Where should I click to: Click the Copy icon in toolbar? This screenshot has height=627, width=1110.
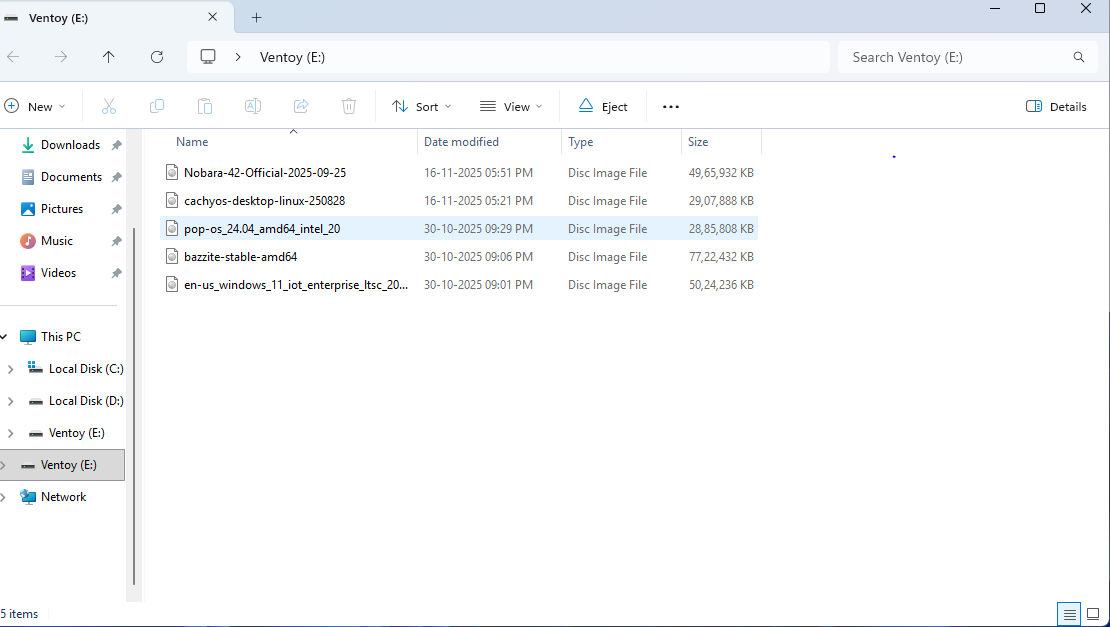(157, 106)
